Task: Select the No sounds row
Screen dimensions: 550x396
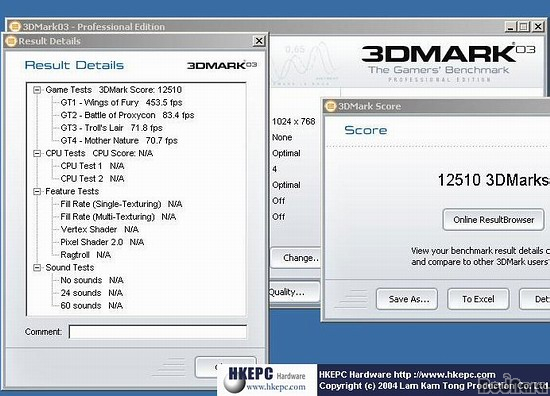Action: [92, 280]
